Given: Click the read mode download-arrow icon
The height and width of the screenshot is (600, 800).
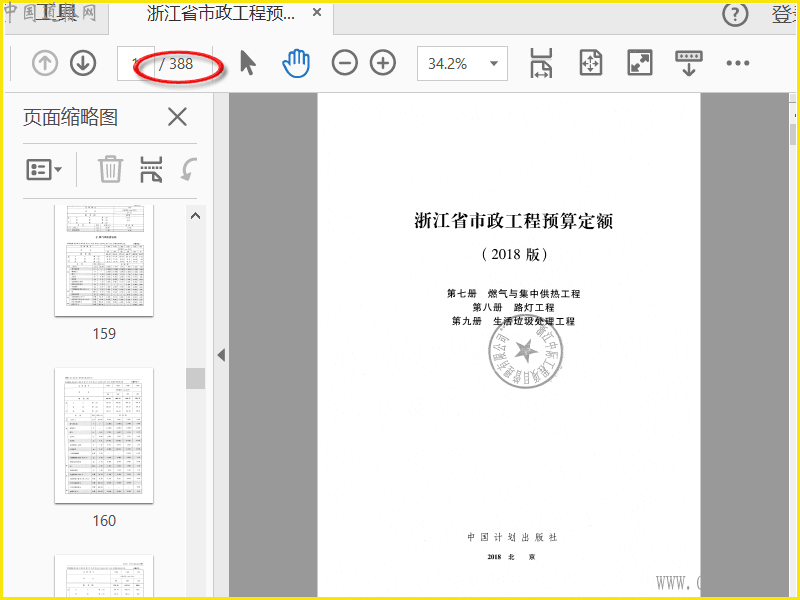Looking at the screenshot, I should click(689, 63).
